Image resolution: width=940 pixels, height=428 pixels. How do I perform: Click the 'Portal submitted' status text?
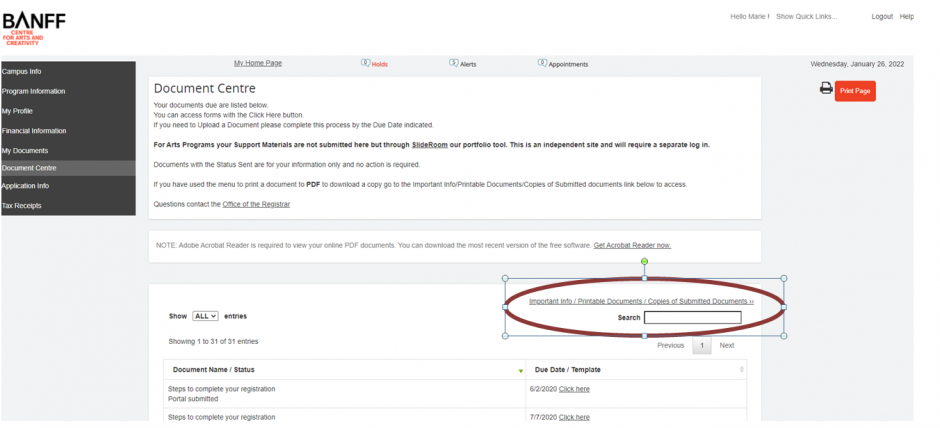tap(193, 399)
